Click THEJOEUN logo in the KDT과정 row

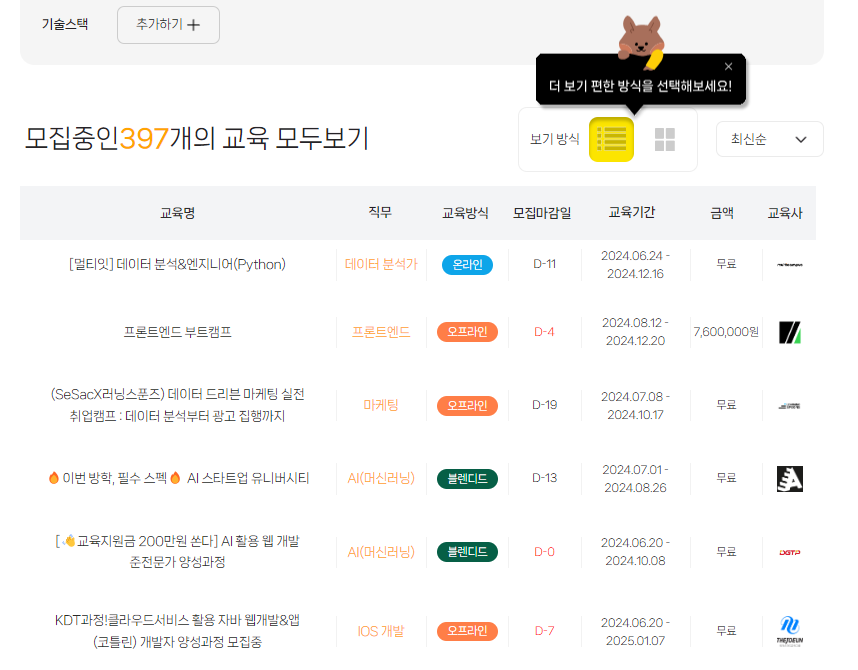[790, 631]
